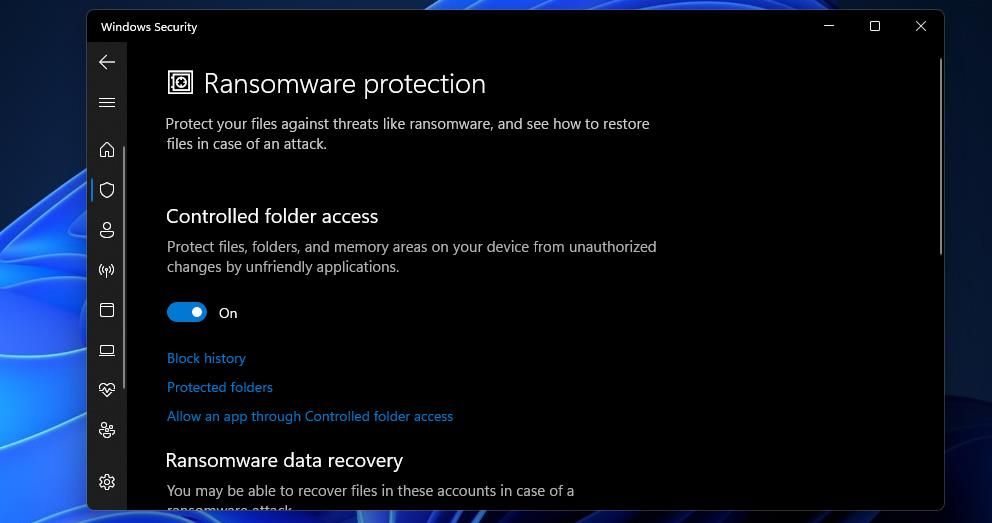Open the Block history link
The height and width of the screenshot is (523, 992).
206,358
